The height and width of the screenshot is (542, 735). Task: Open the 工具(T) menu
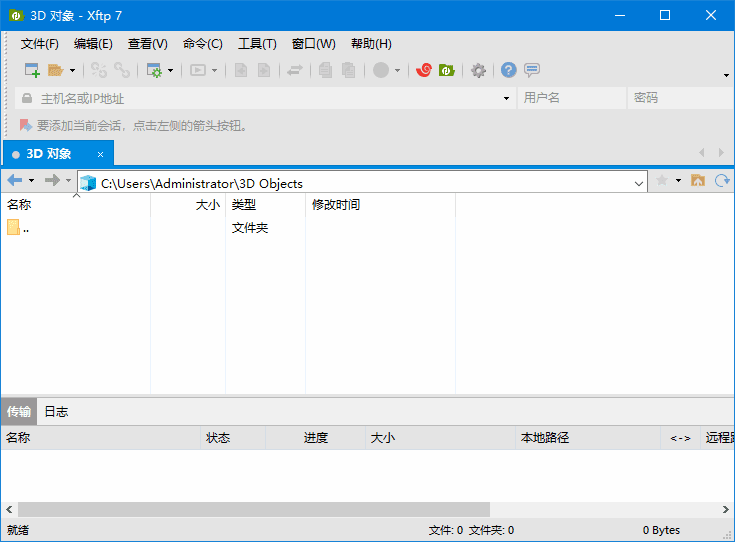point(257,44)
